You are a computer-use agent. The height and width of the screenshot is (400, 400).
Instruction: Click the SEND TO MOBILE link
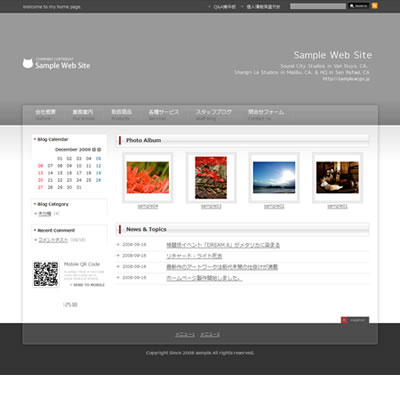pos(88,285)
